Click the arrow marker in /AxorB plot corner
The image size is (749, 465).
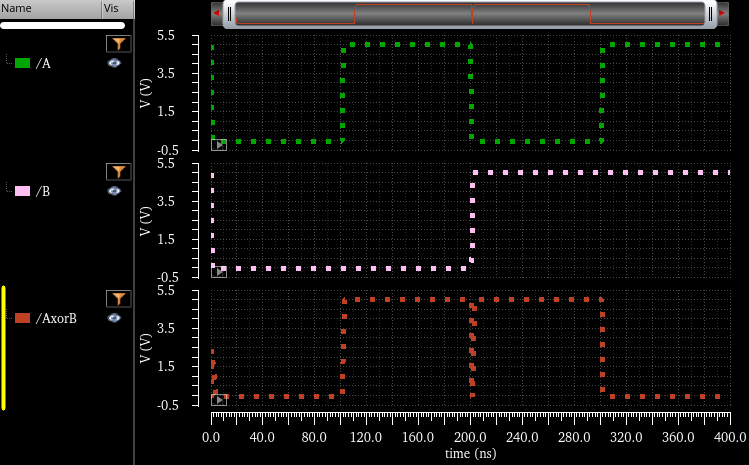point(218,400)
